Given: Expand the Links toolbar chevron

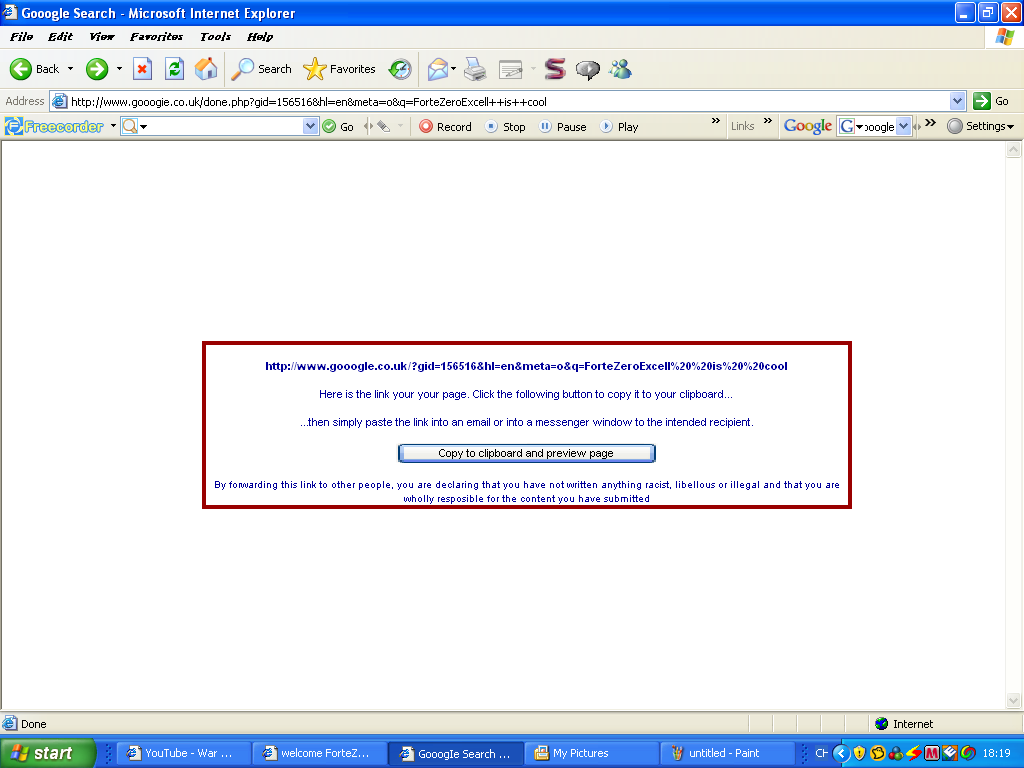Looking at the screenshot, I should click(768, 121).
